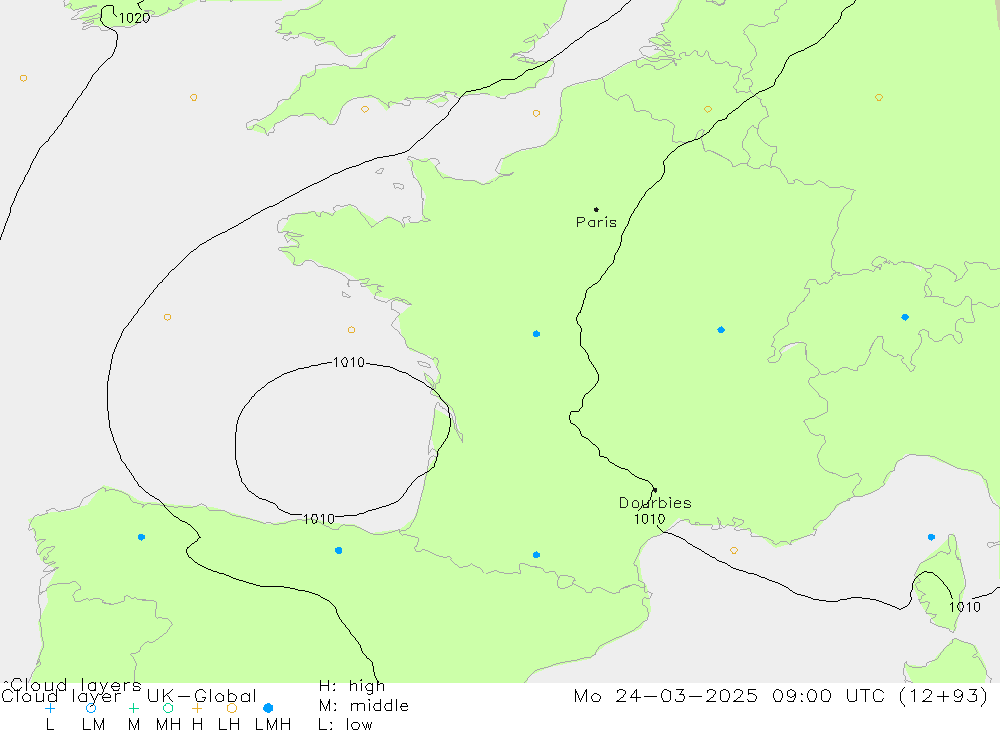Viewport: 1000px width, 733px height.
Task: Click the LMH cloud marker over the Pyrenees
Action: point(536,555)
